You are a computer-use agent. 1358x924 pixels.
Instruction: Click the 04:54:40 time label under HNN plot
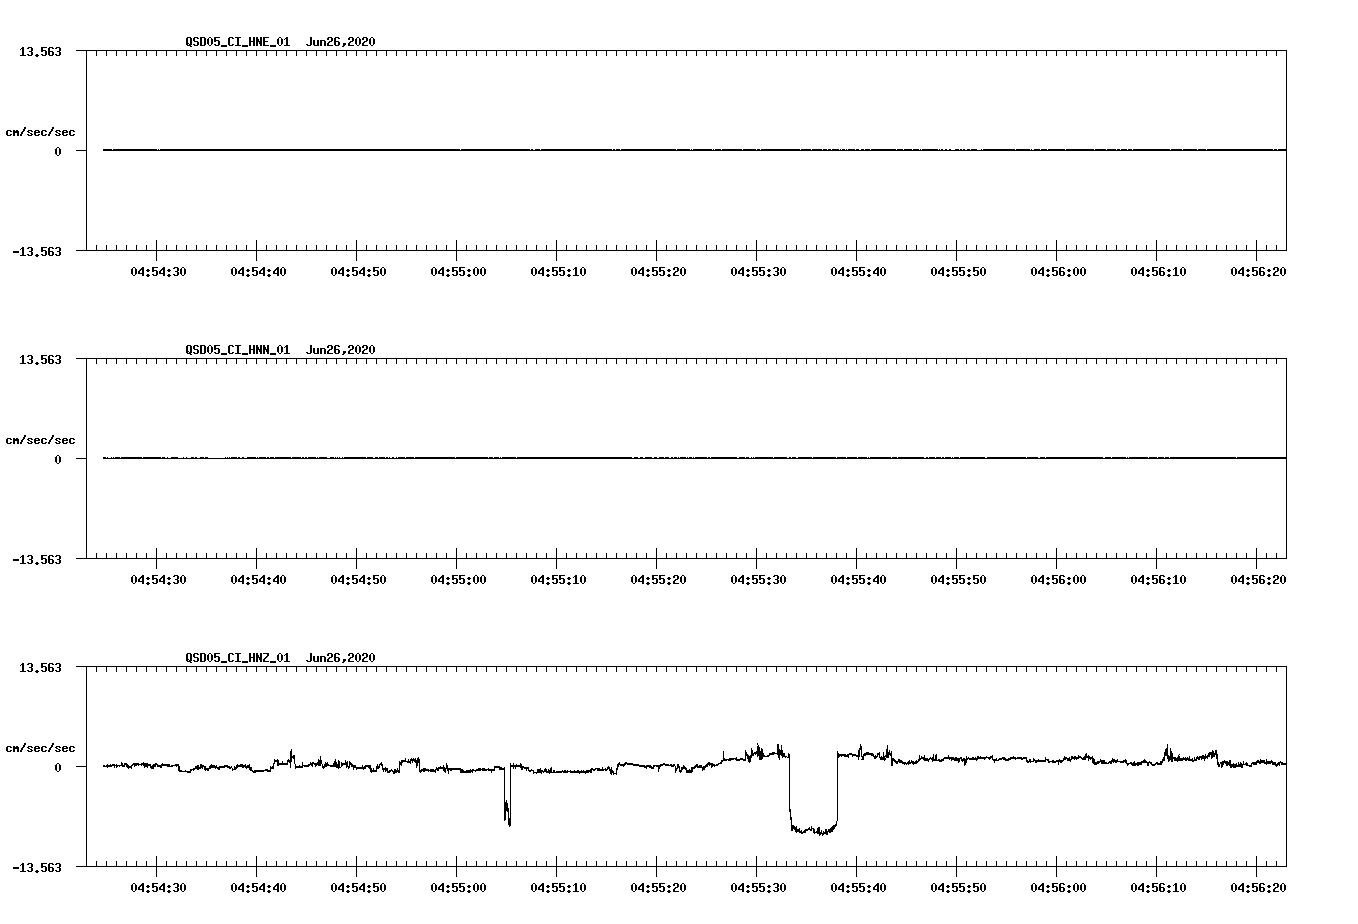(258, 580)
